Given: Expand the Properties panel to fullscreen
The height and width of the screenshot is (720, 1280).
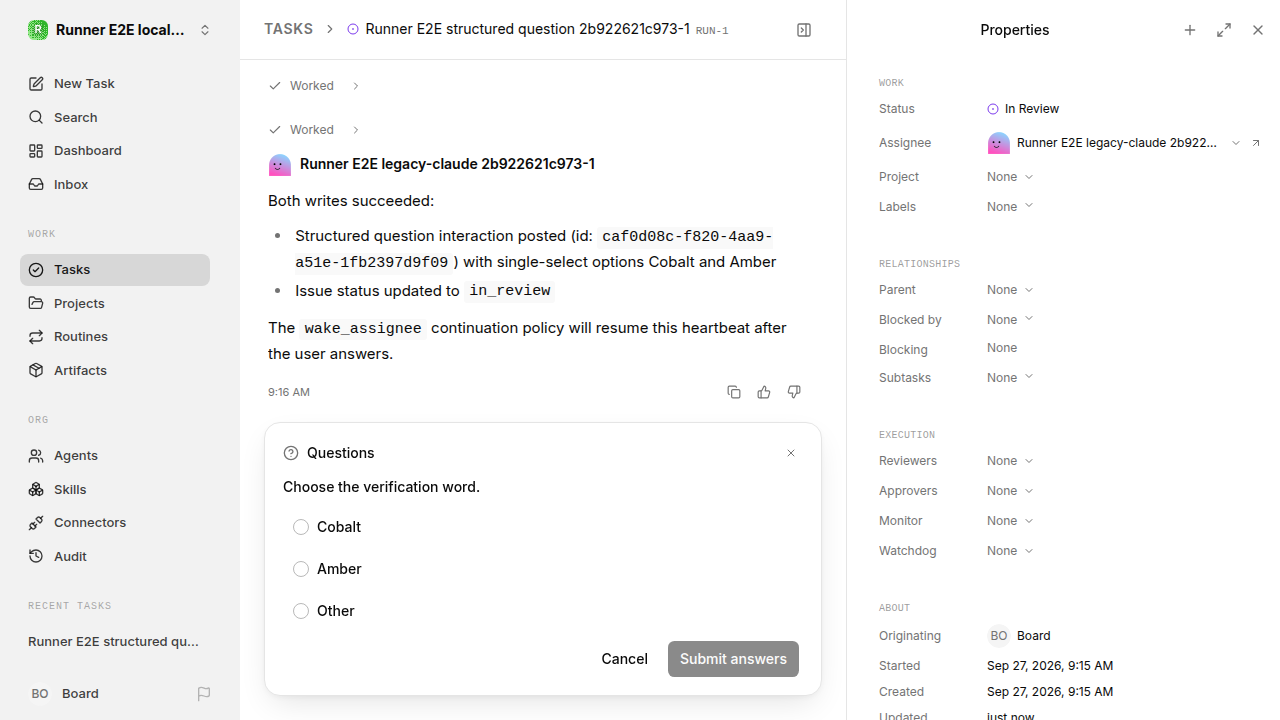Looking at the screenshot, I should click(x=1224, y=30).
